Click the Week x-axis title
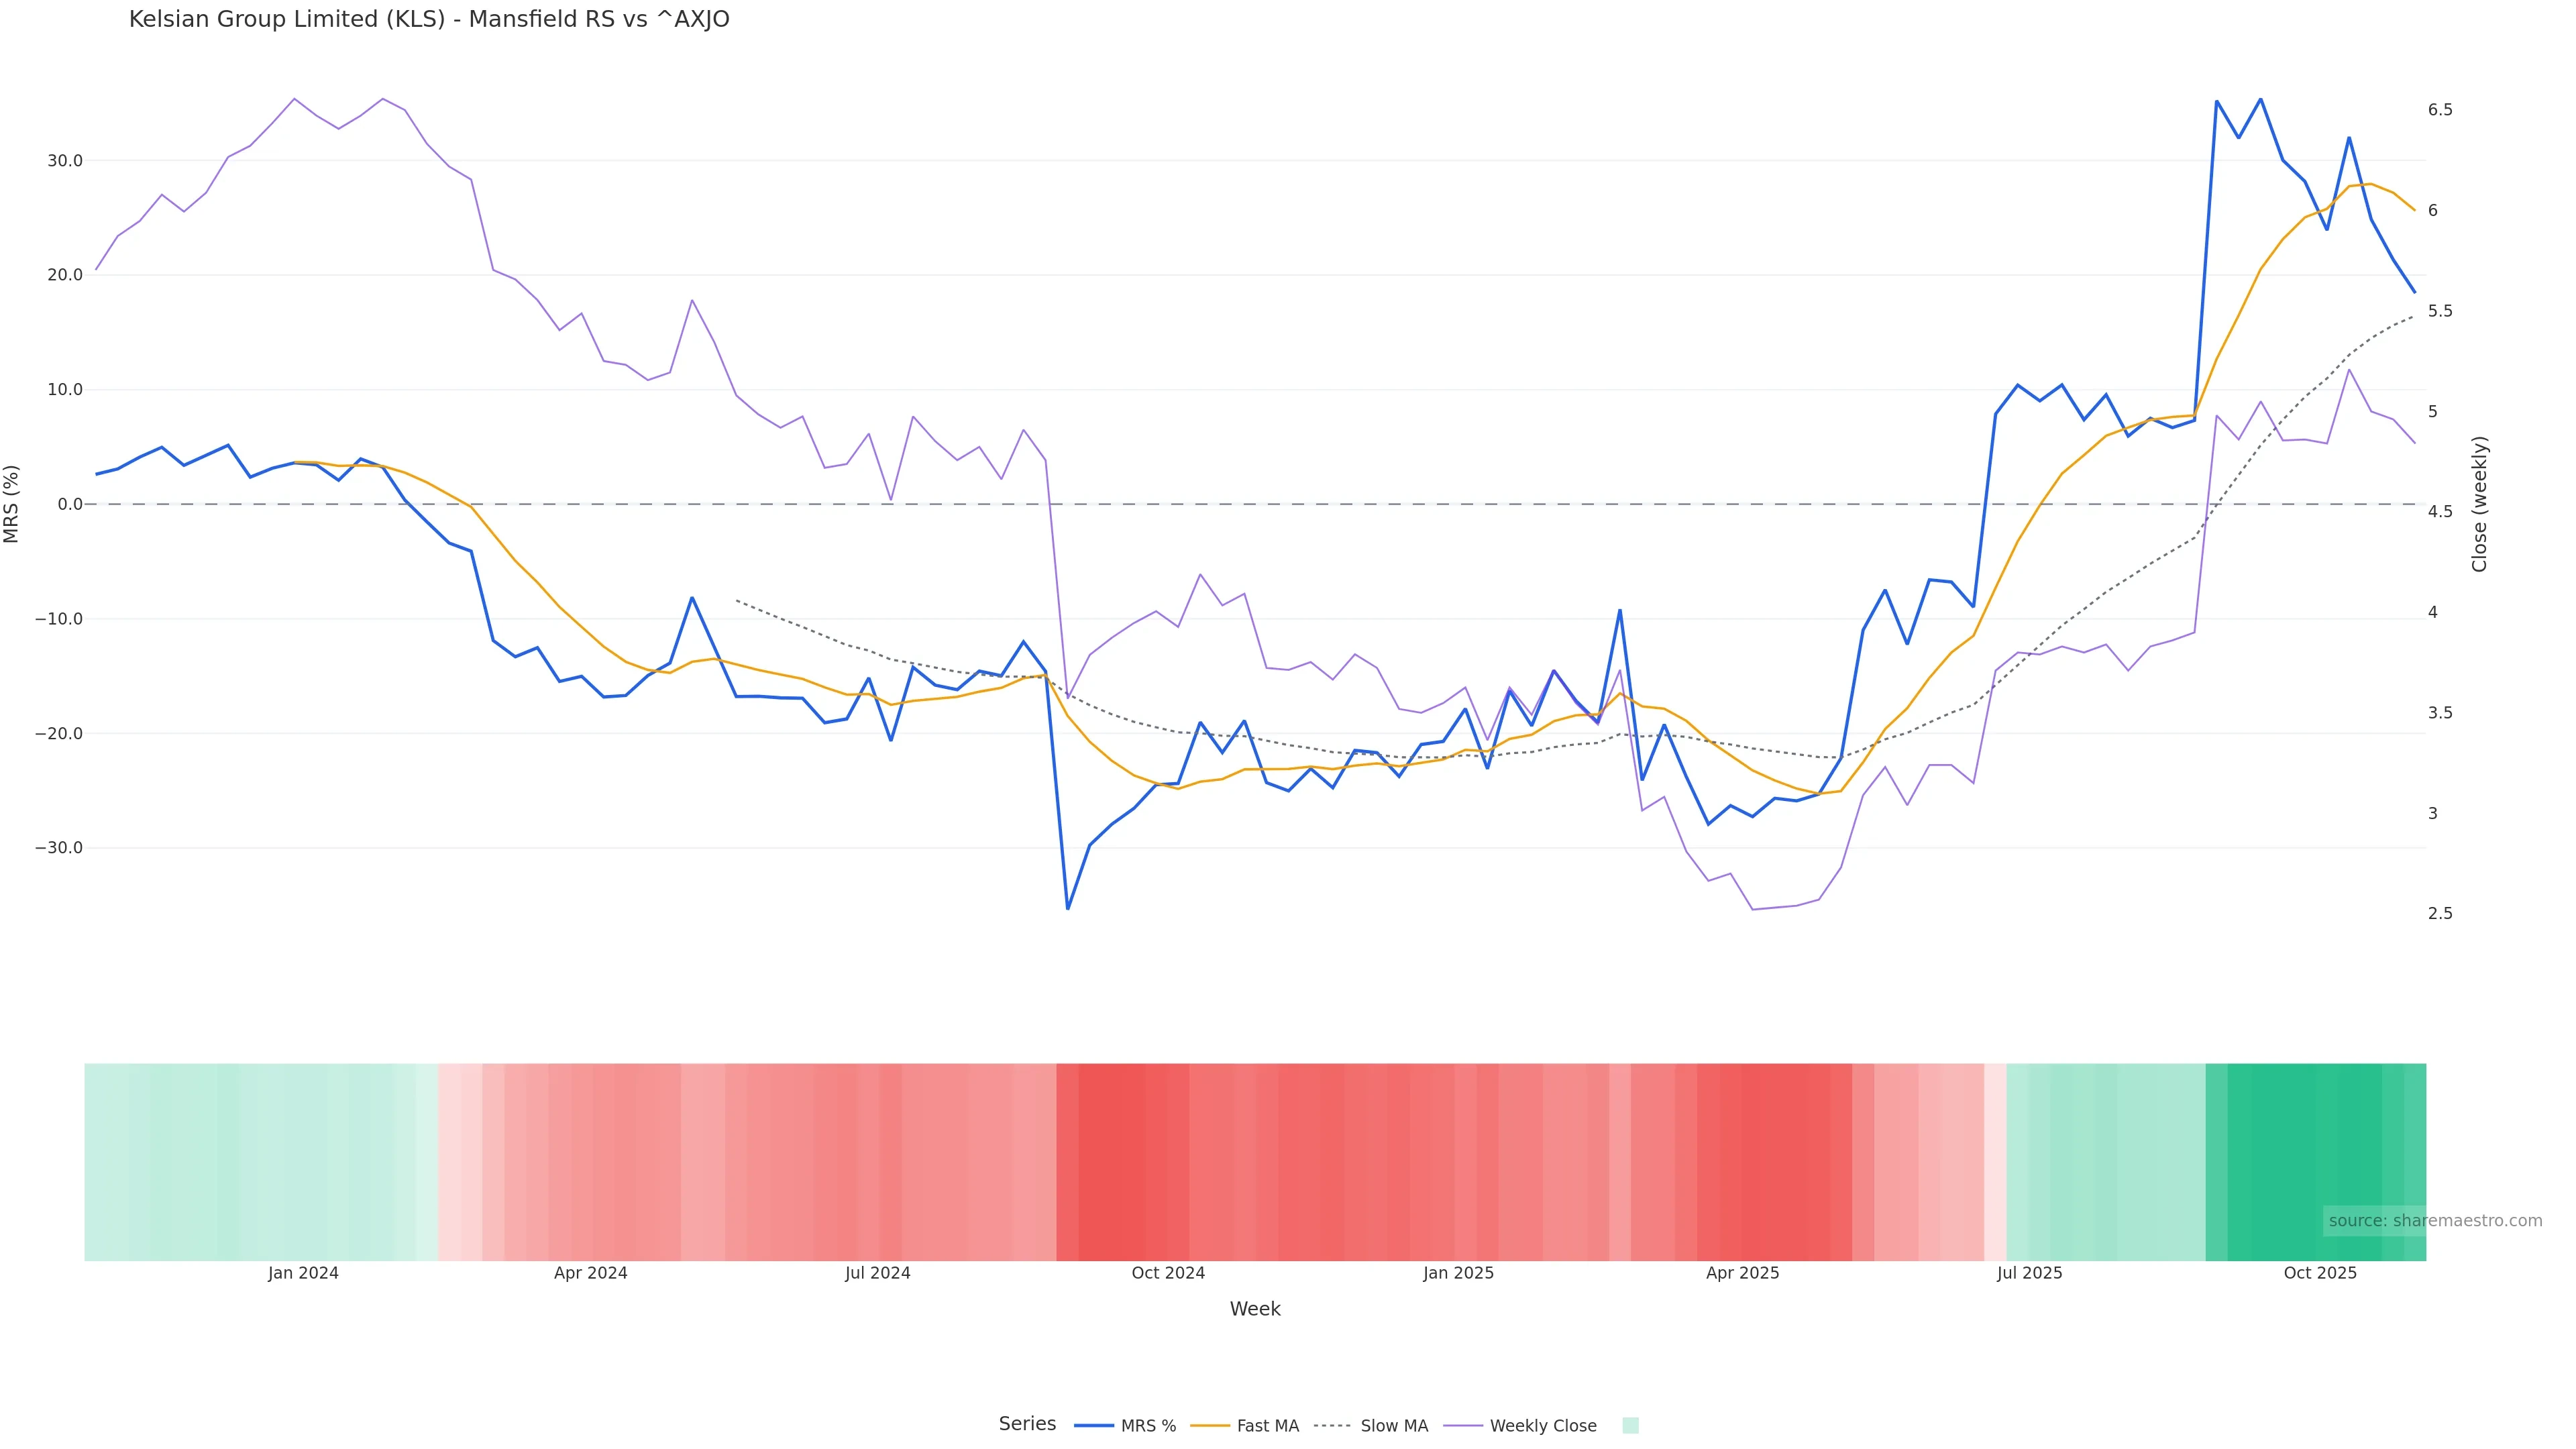The height and width of the screenshot is (1449, 2576). tap(1255, 1310)
